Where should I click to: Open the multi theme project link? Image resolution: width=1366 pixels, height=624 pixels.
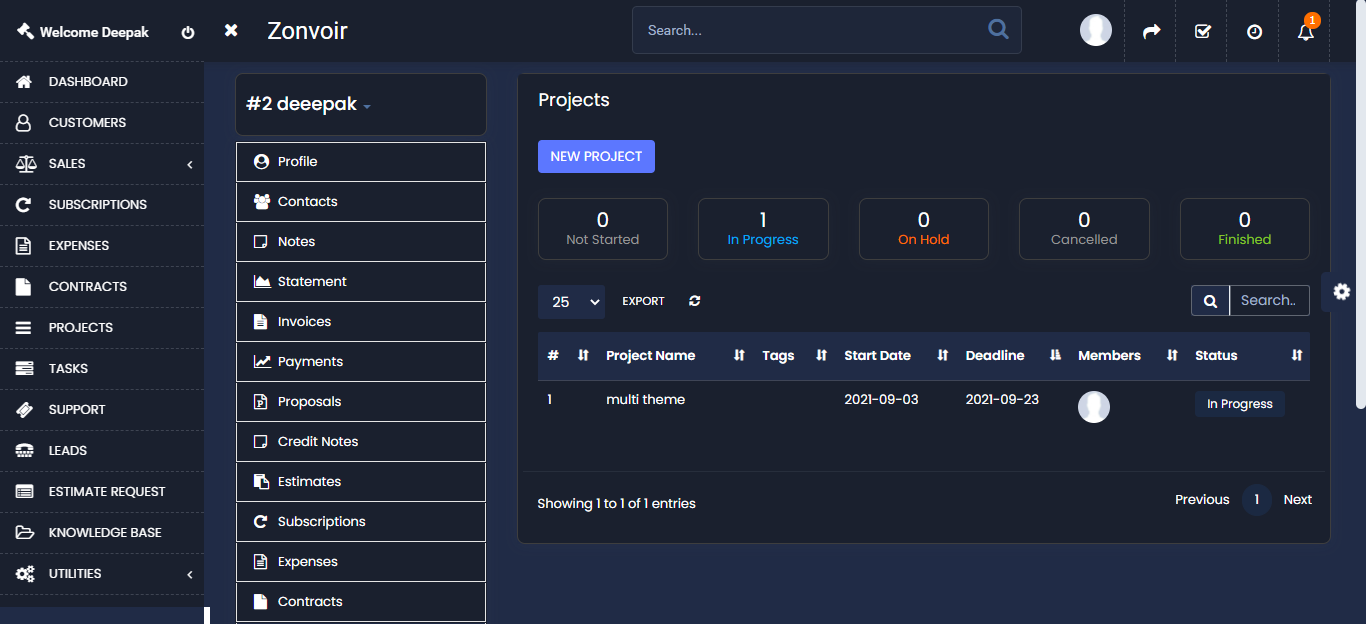[645, 400]
